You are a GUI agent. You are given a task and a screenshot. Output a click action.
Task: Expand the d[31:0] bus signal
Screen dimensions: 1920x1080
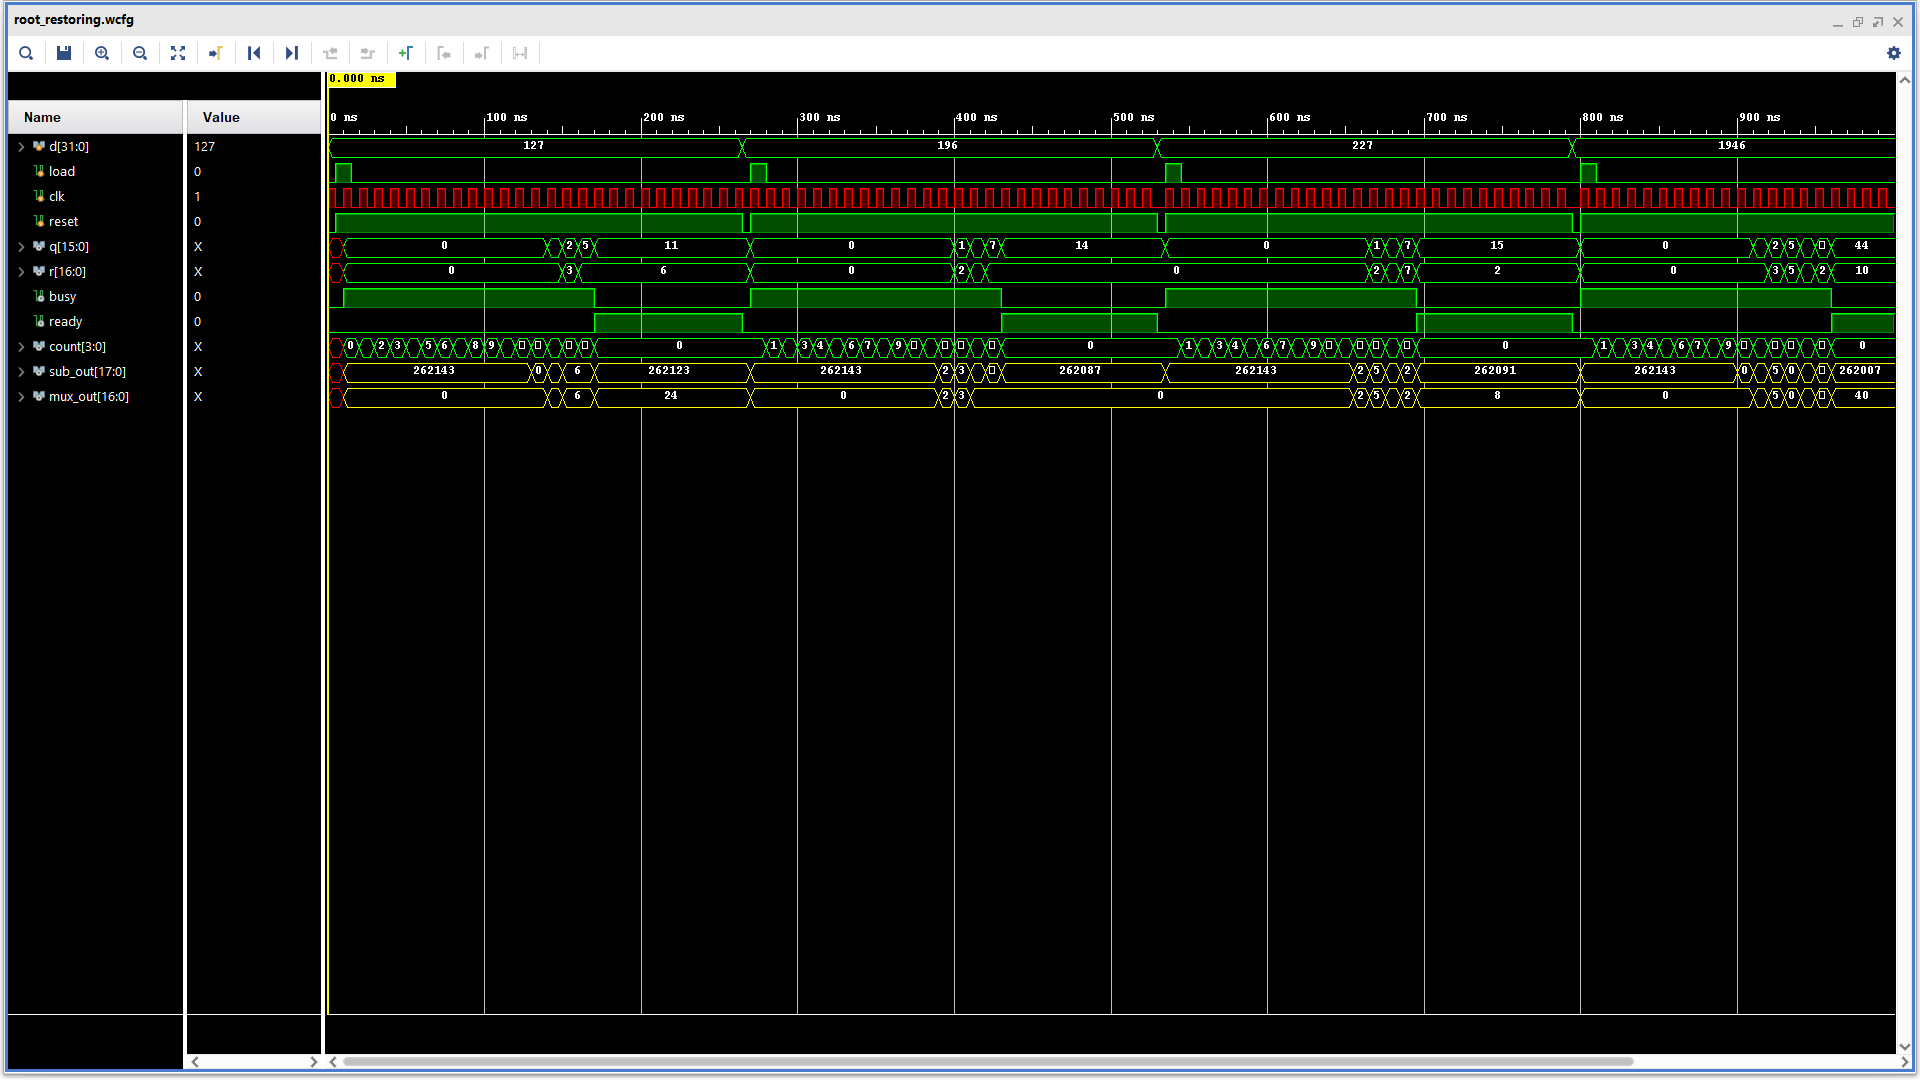click(21, 147)
